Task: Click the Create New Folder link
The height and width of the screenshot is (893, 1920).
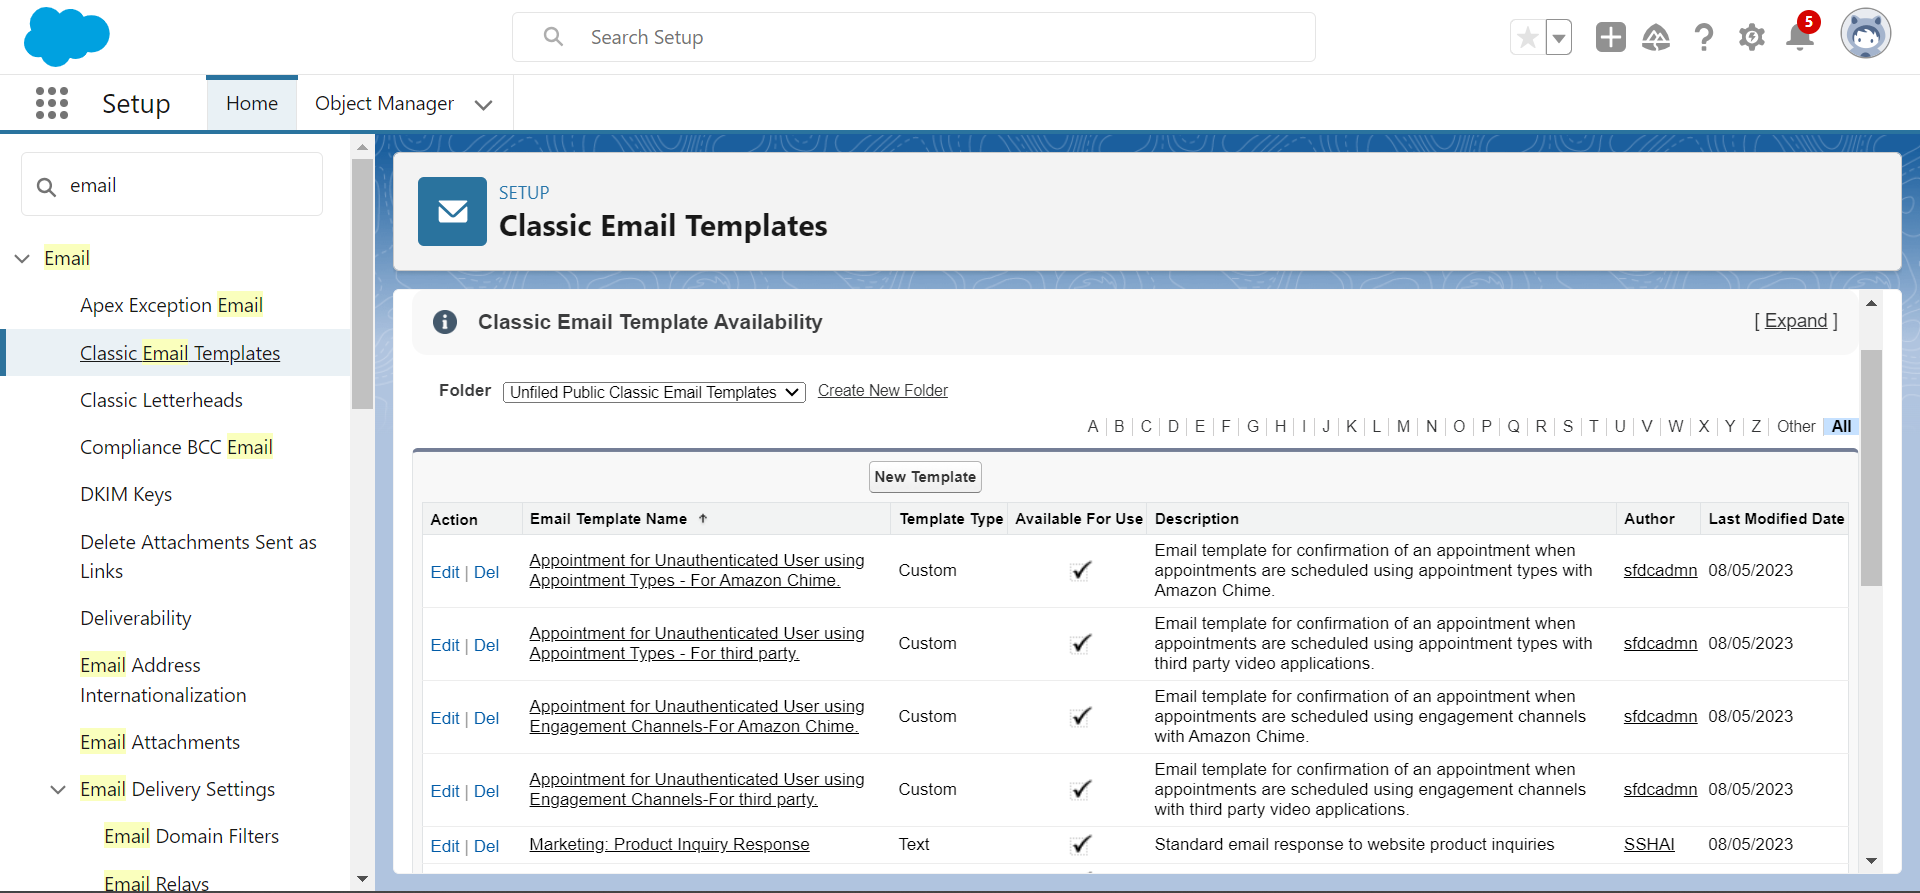Action: click(883, 390)
